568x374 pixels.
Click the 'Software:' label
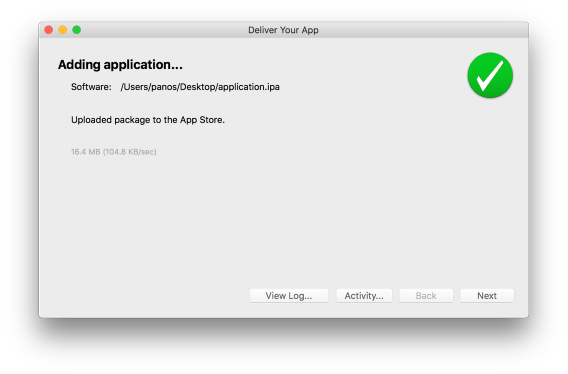91,87
